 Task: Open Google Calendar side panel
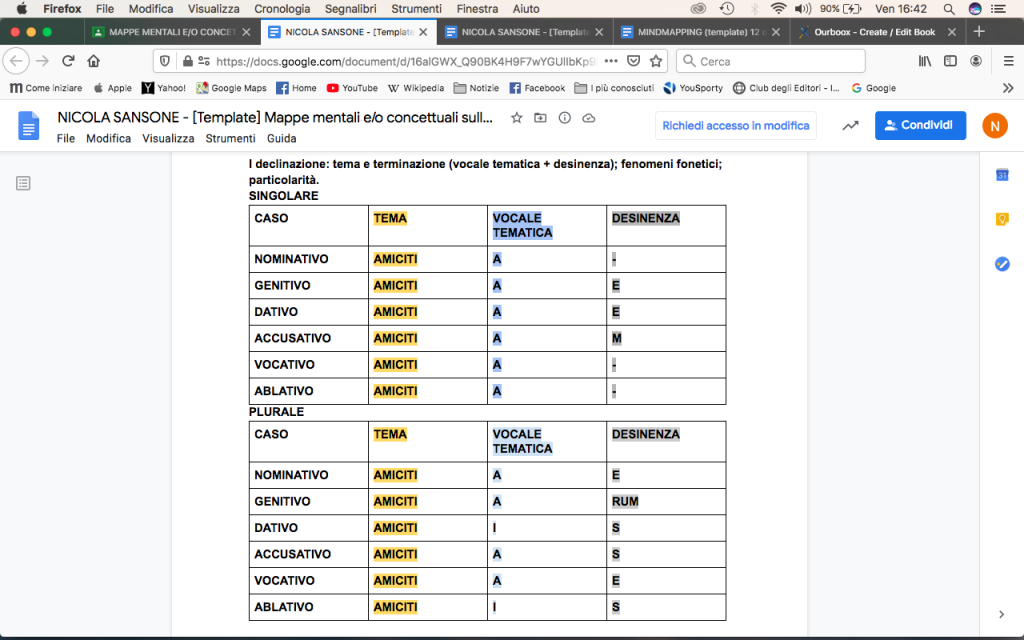pyautogui.click(x=1002, y=176)
